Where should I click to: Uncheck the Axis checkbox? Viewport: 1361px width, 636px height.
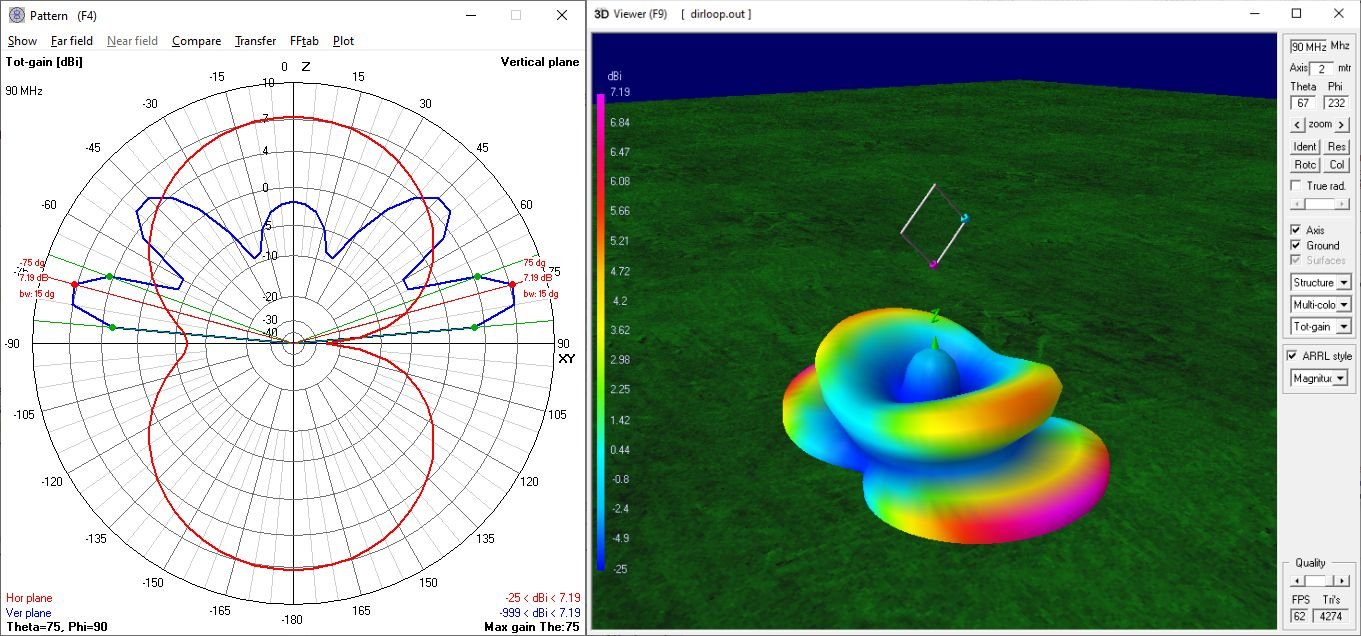coord(1297,230)
